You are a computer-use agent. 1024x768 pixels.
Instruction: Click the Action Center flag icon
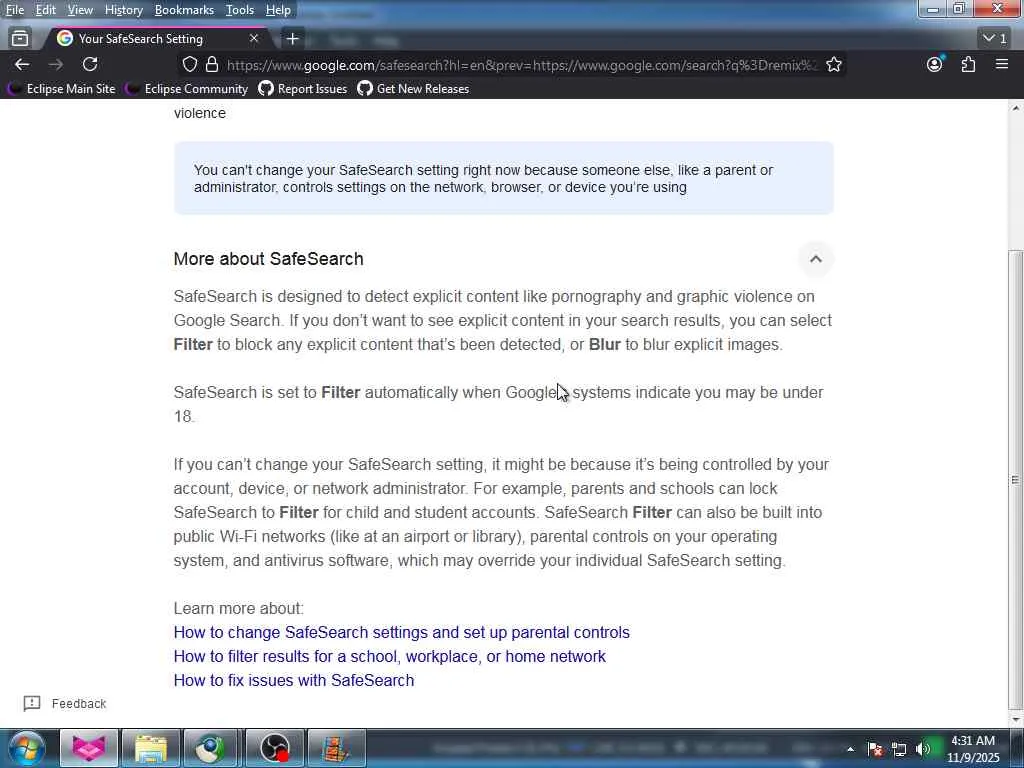point(875,749)
